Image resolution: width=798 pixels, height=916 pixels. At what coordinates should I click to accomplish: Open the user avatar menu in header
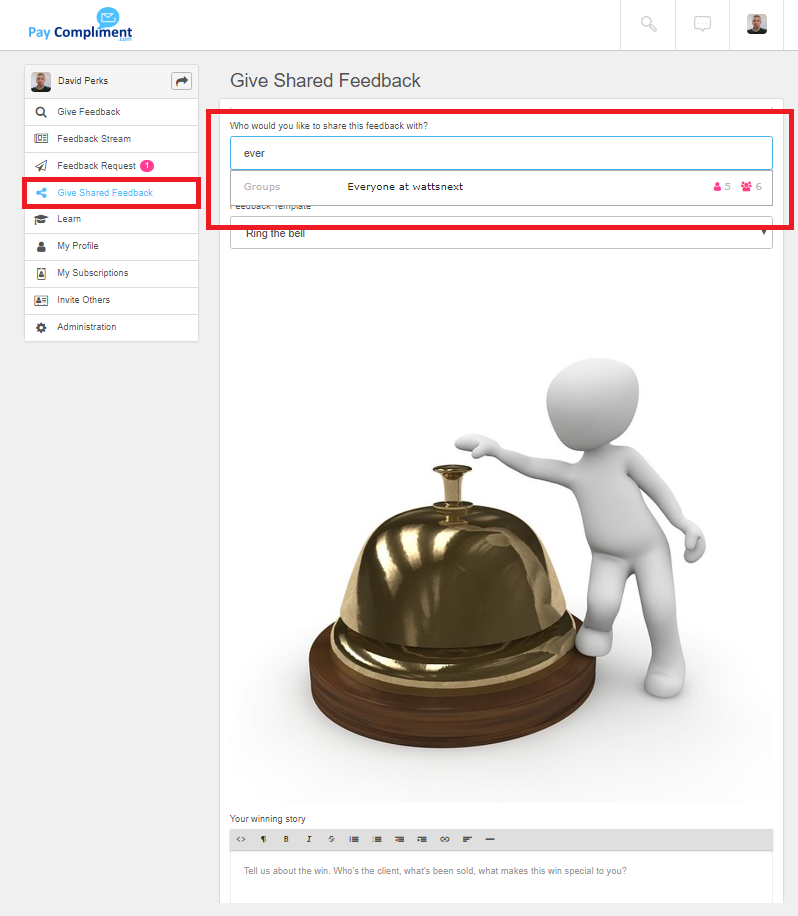(x=757, y=24)
